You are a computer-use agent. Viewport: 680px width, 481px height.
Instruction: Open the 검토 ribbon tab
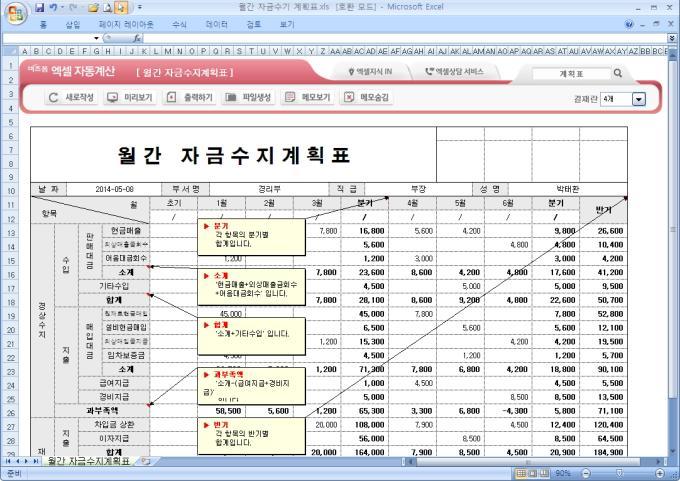(x=254, y=25)
